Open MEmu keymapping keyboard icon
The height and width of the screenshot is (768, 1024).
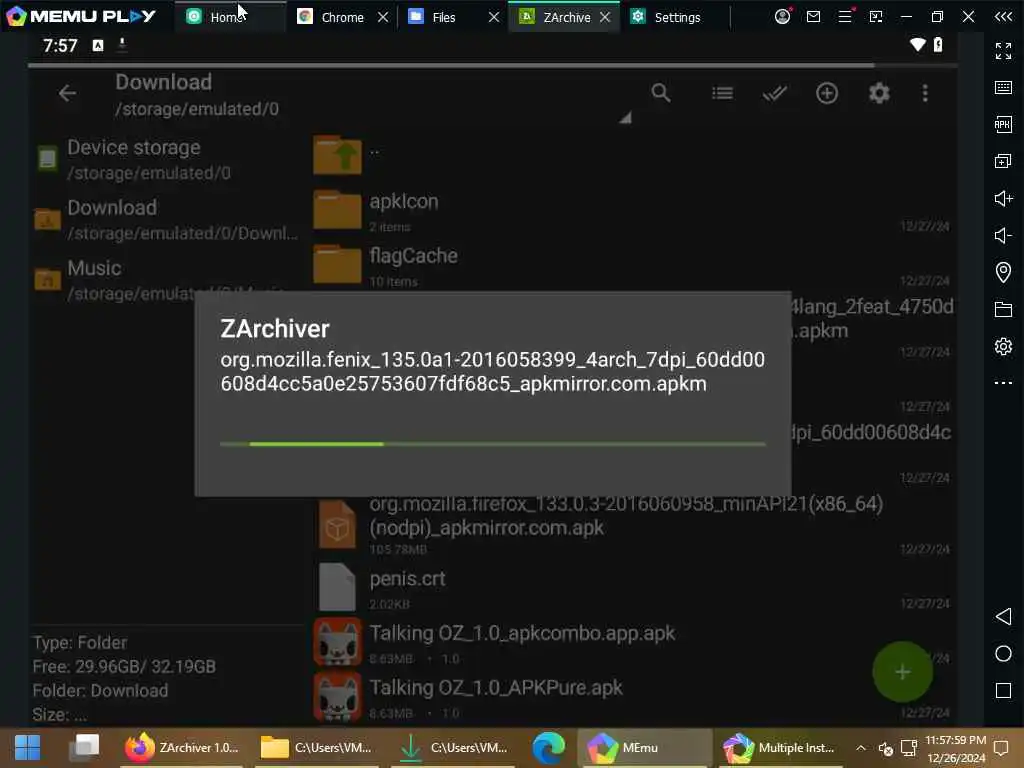point(1003,88)
